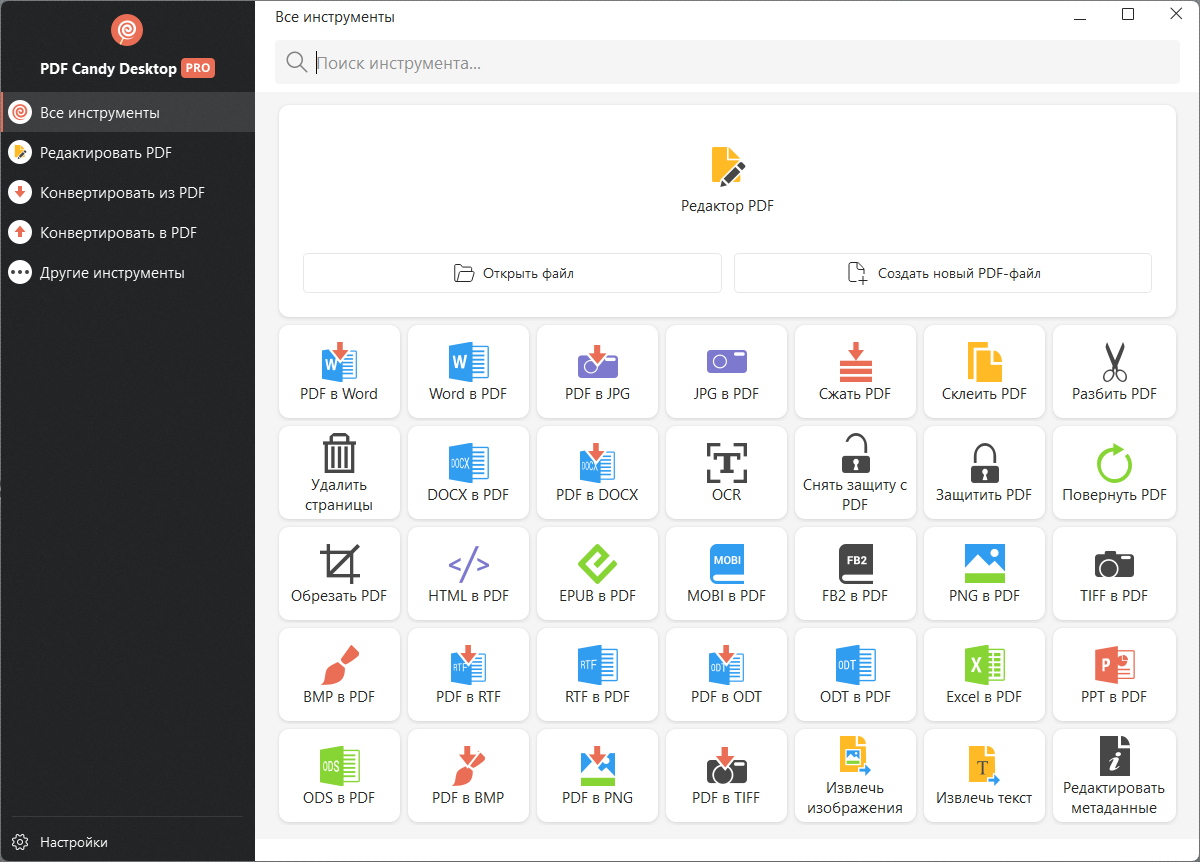This screenshot has height=862, width=1200.
Task: Open Конвертировать из PDF category
Action: point(128,192)
